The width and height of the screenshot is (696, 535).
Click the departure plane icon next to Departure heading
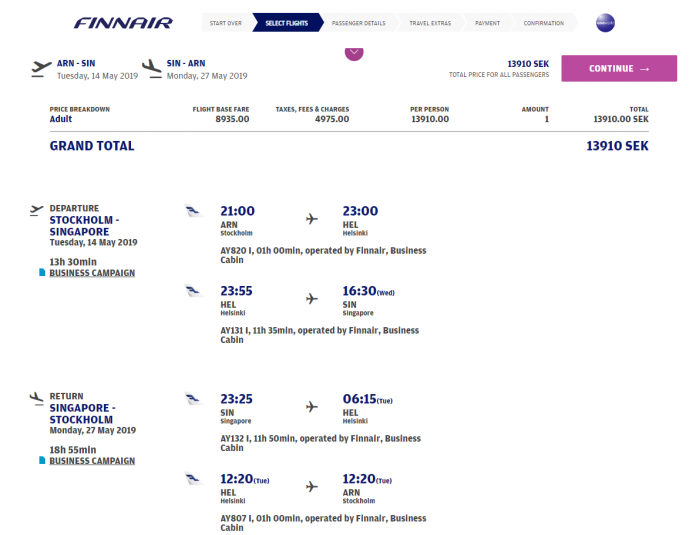coord(36,210)
